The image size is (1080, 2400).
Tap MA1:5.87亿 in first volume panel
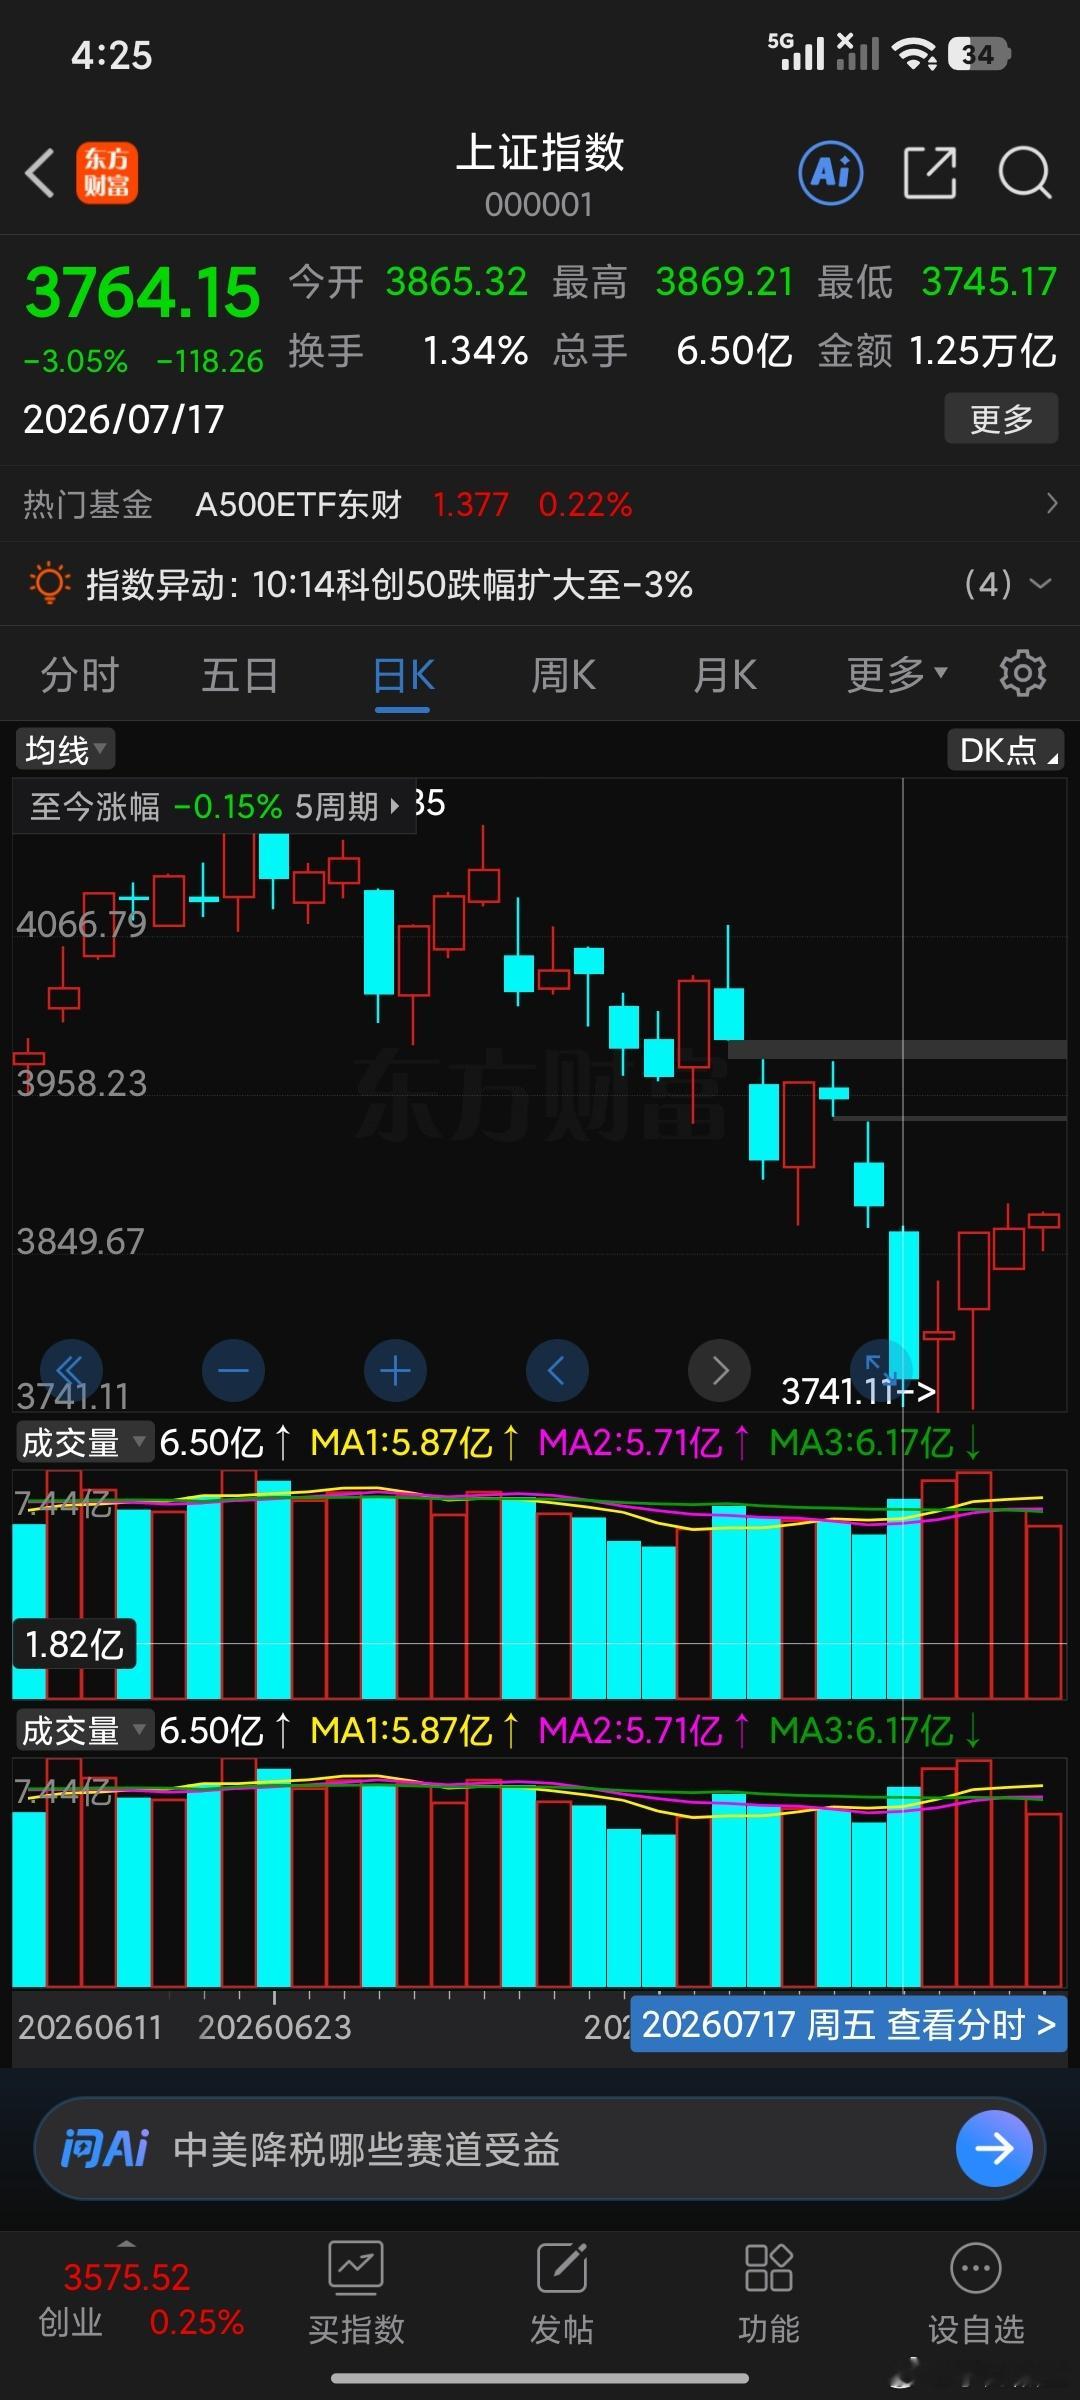tap(400, 1442)
